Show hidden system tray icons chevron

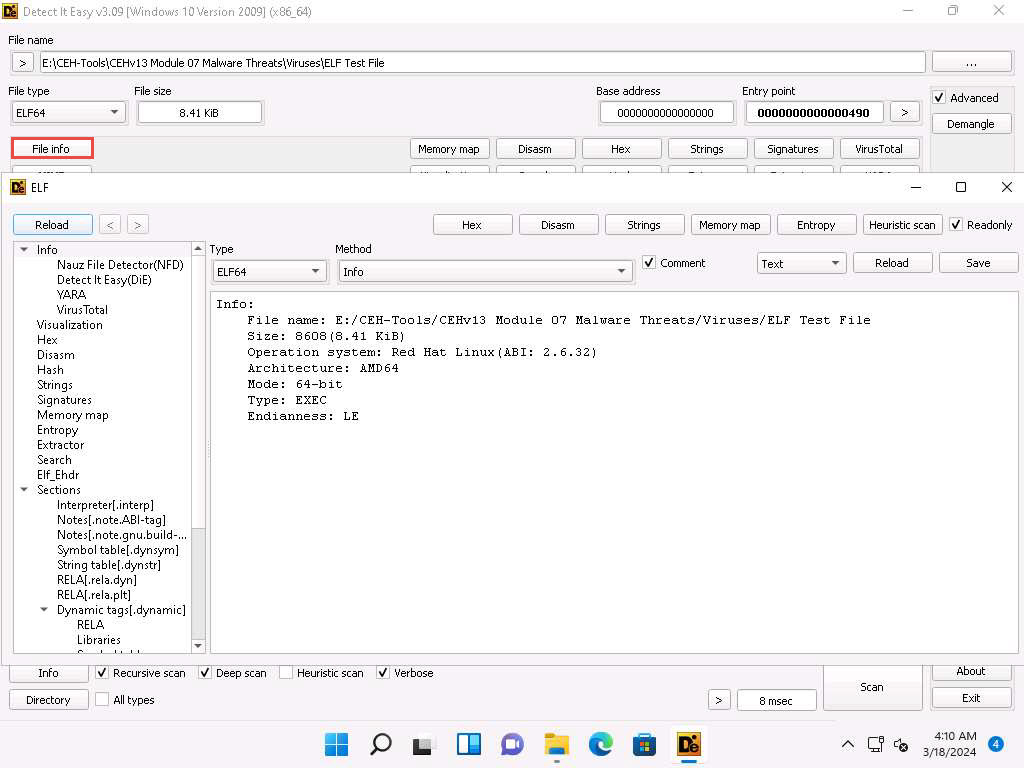(x=848, y=744)
